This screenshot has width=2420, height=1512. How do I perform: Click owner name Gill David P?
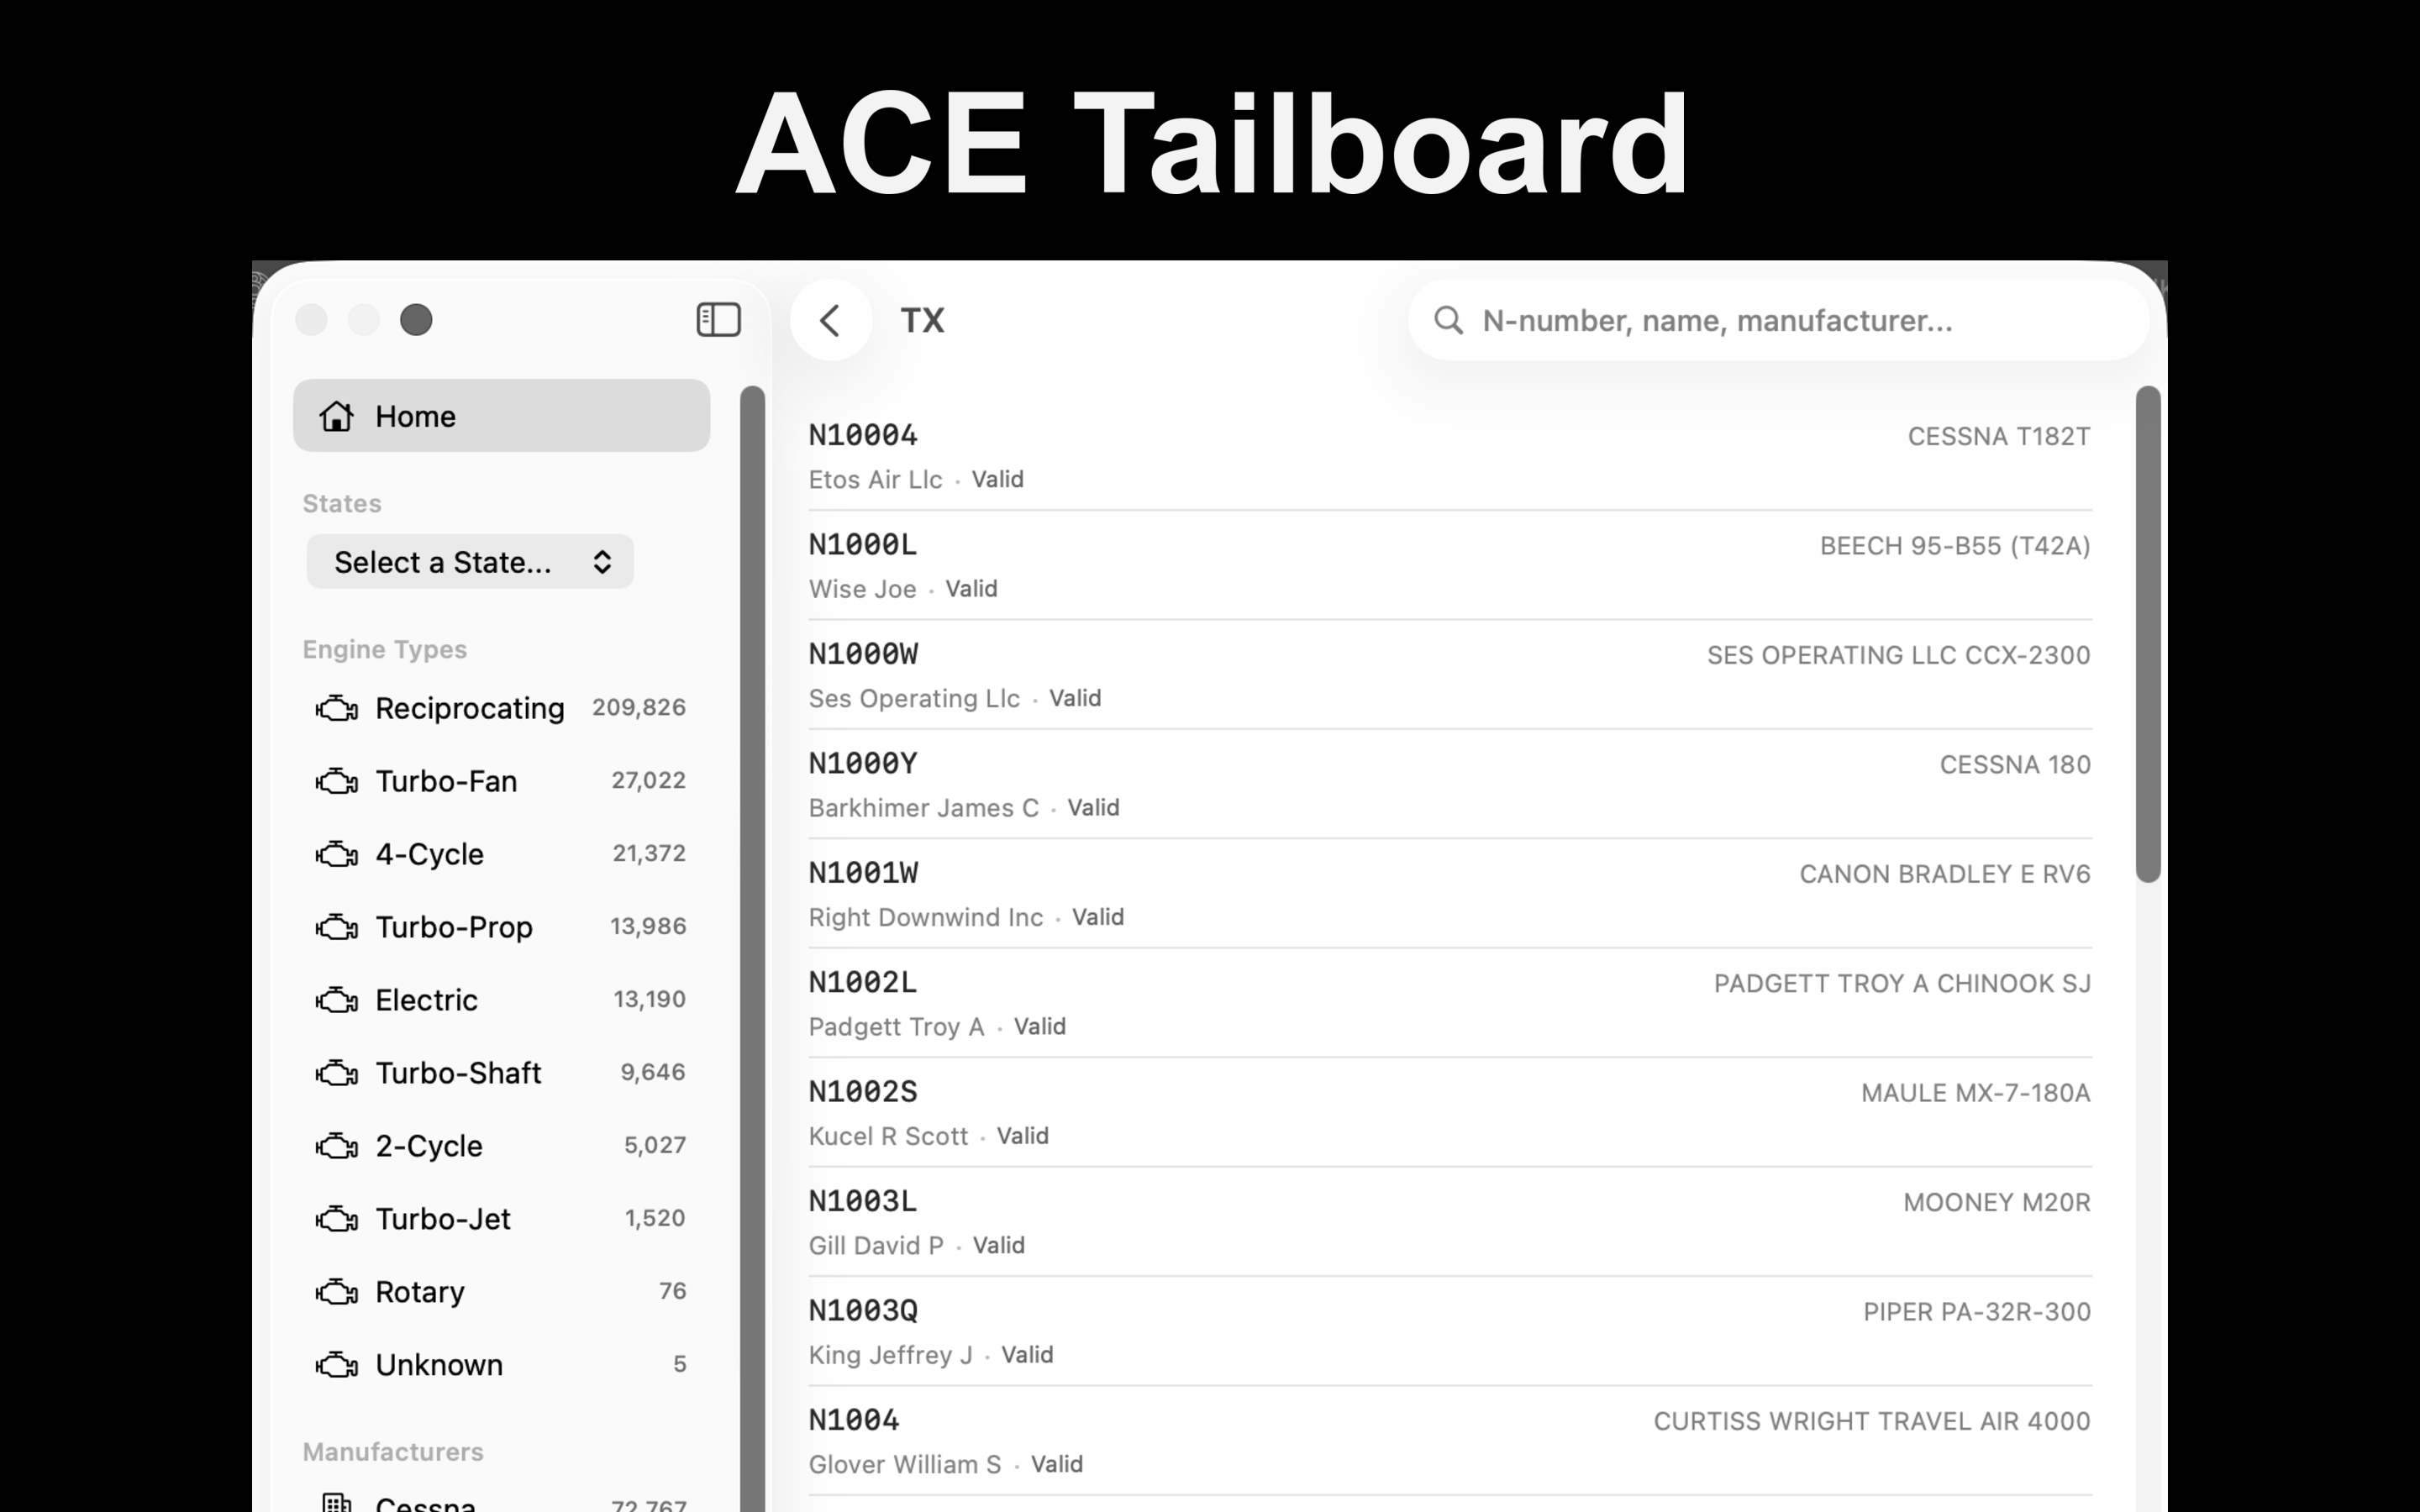point(876,1246)
